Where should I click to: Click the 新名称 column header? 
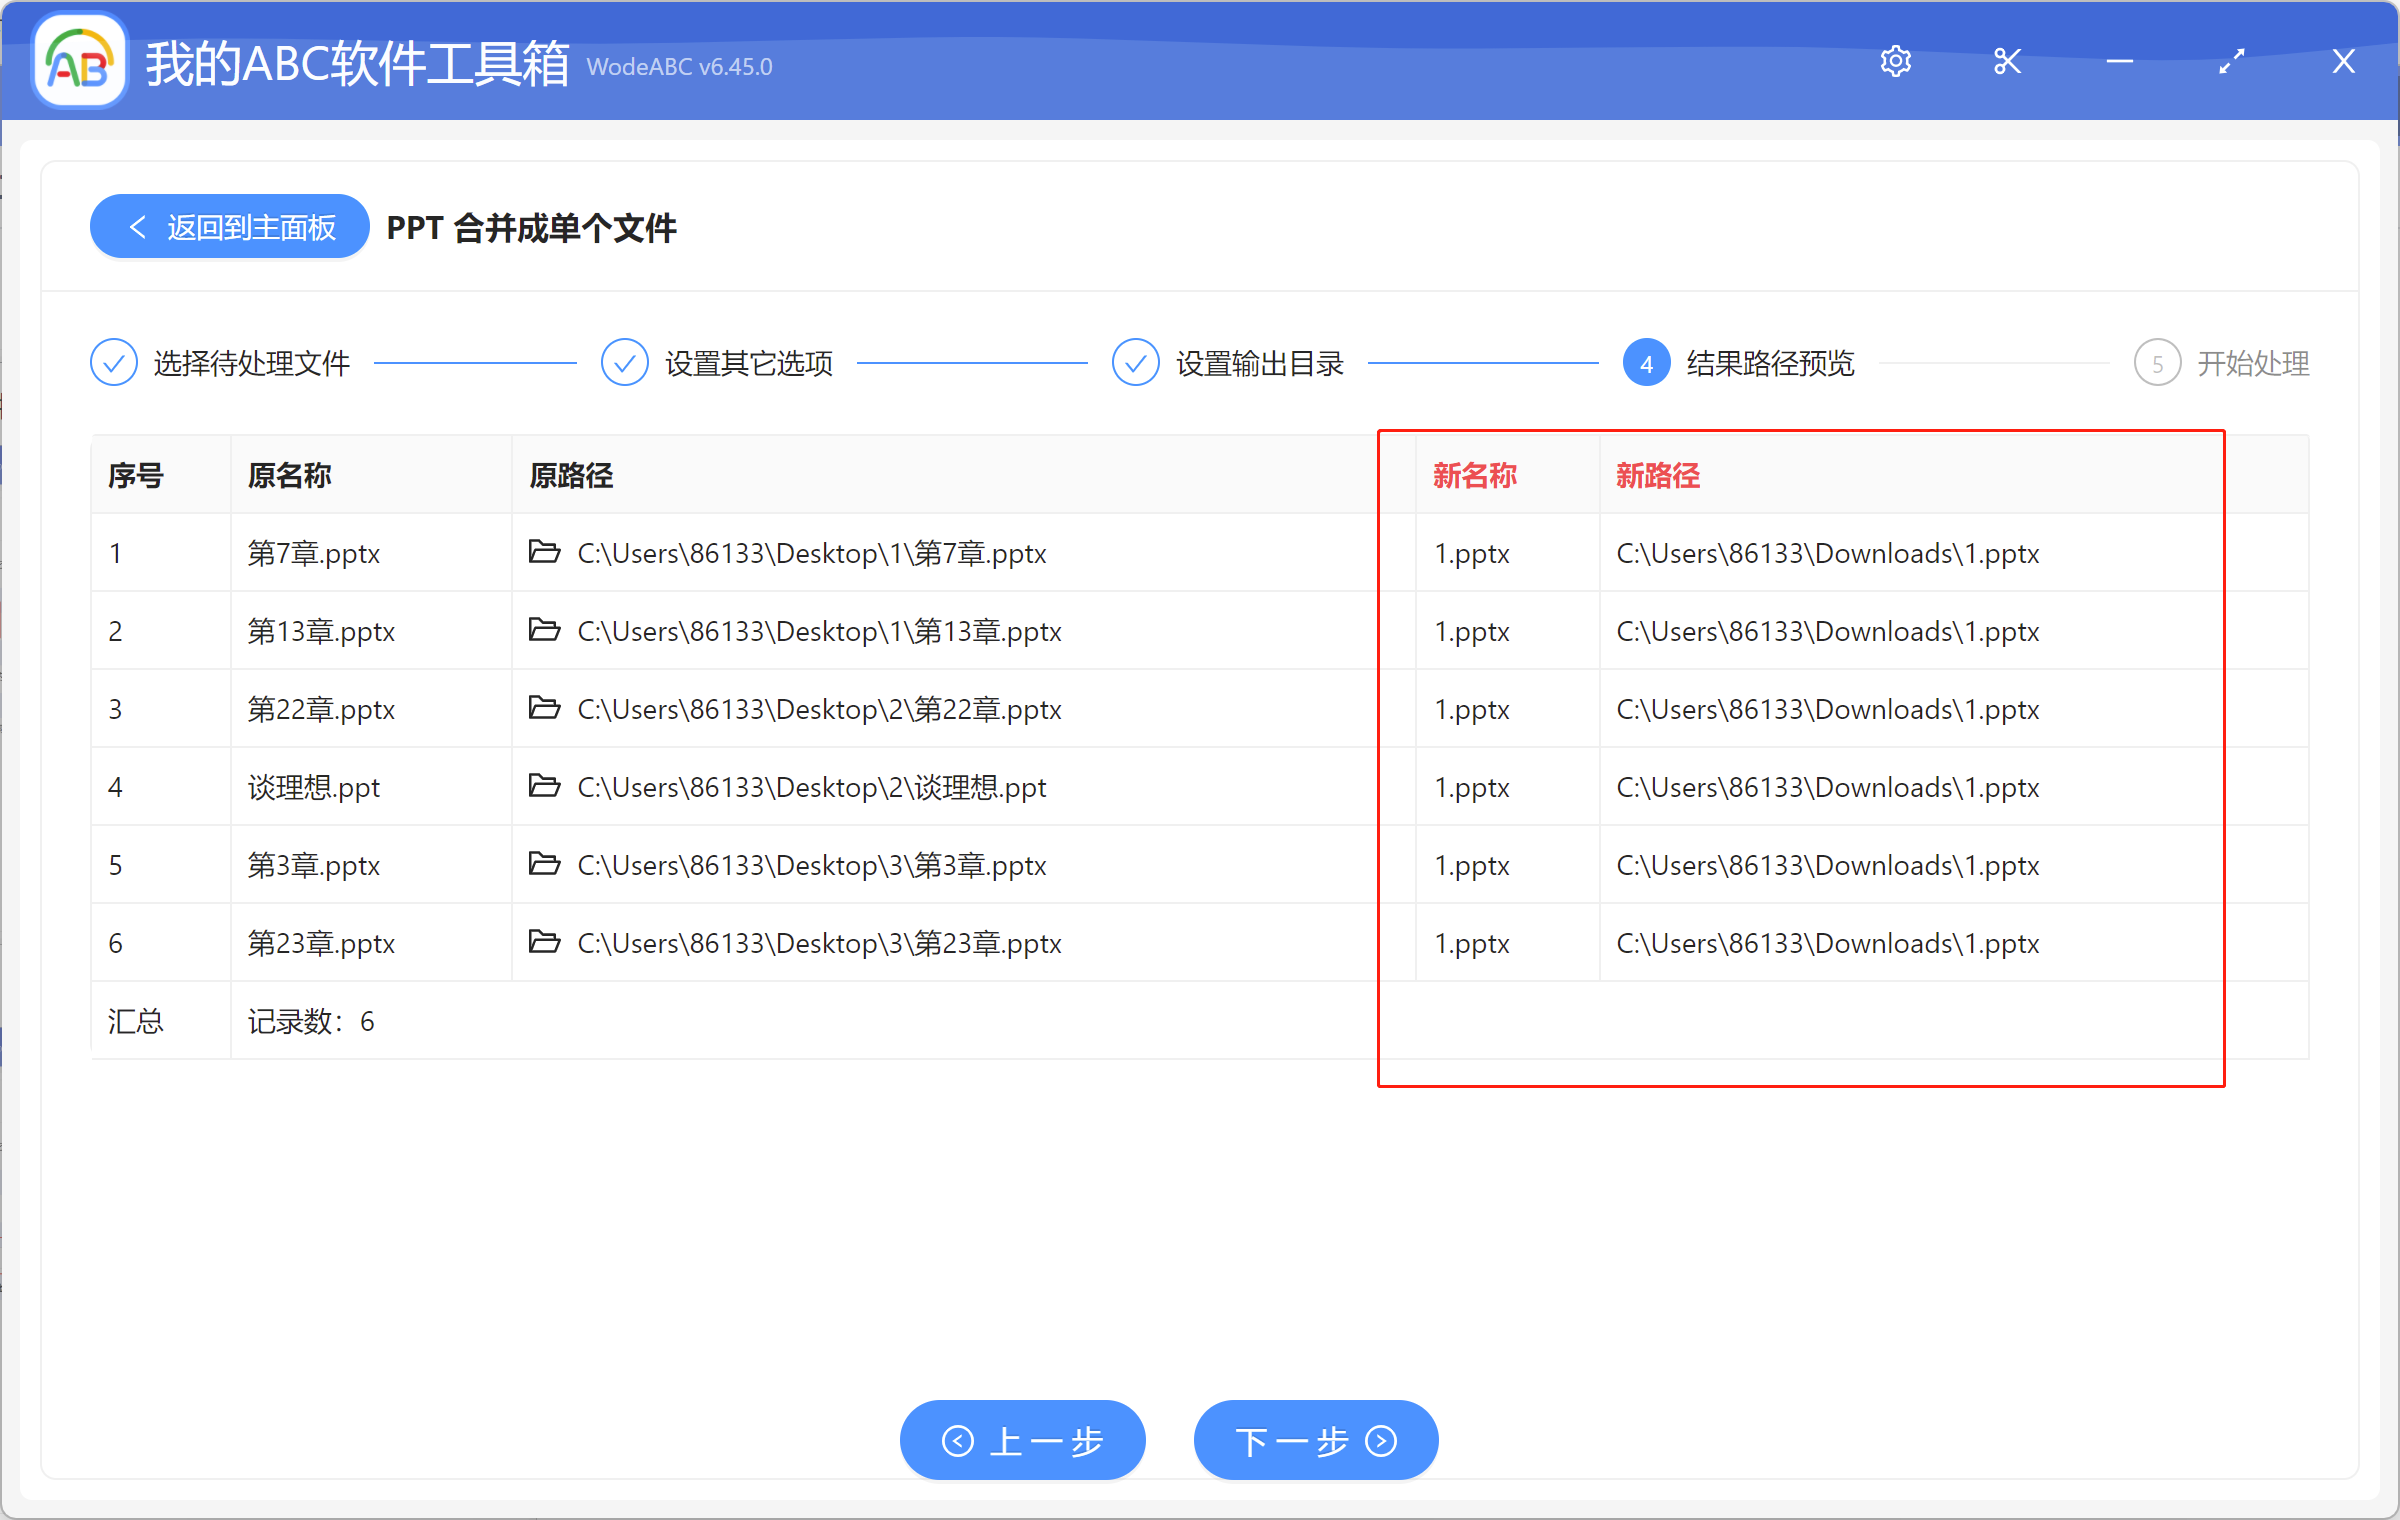(1475, 475)
